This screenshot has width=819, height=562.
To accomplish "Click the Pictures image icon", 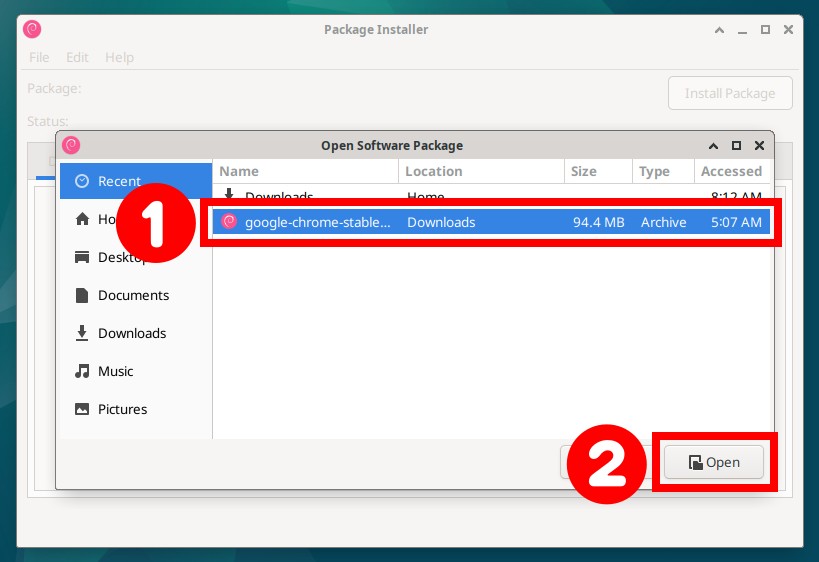I will (82, 409).
